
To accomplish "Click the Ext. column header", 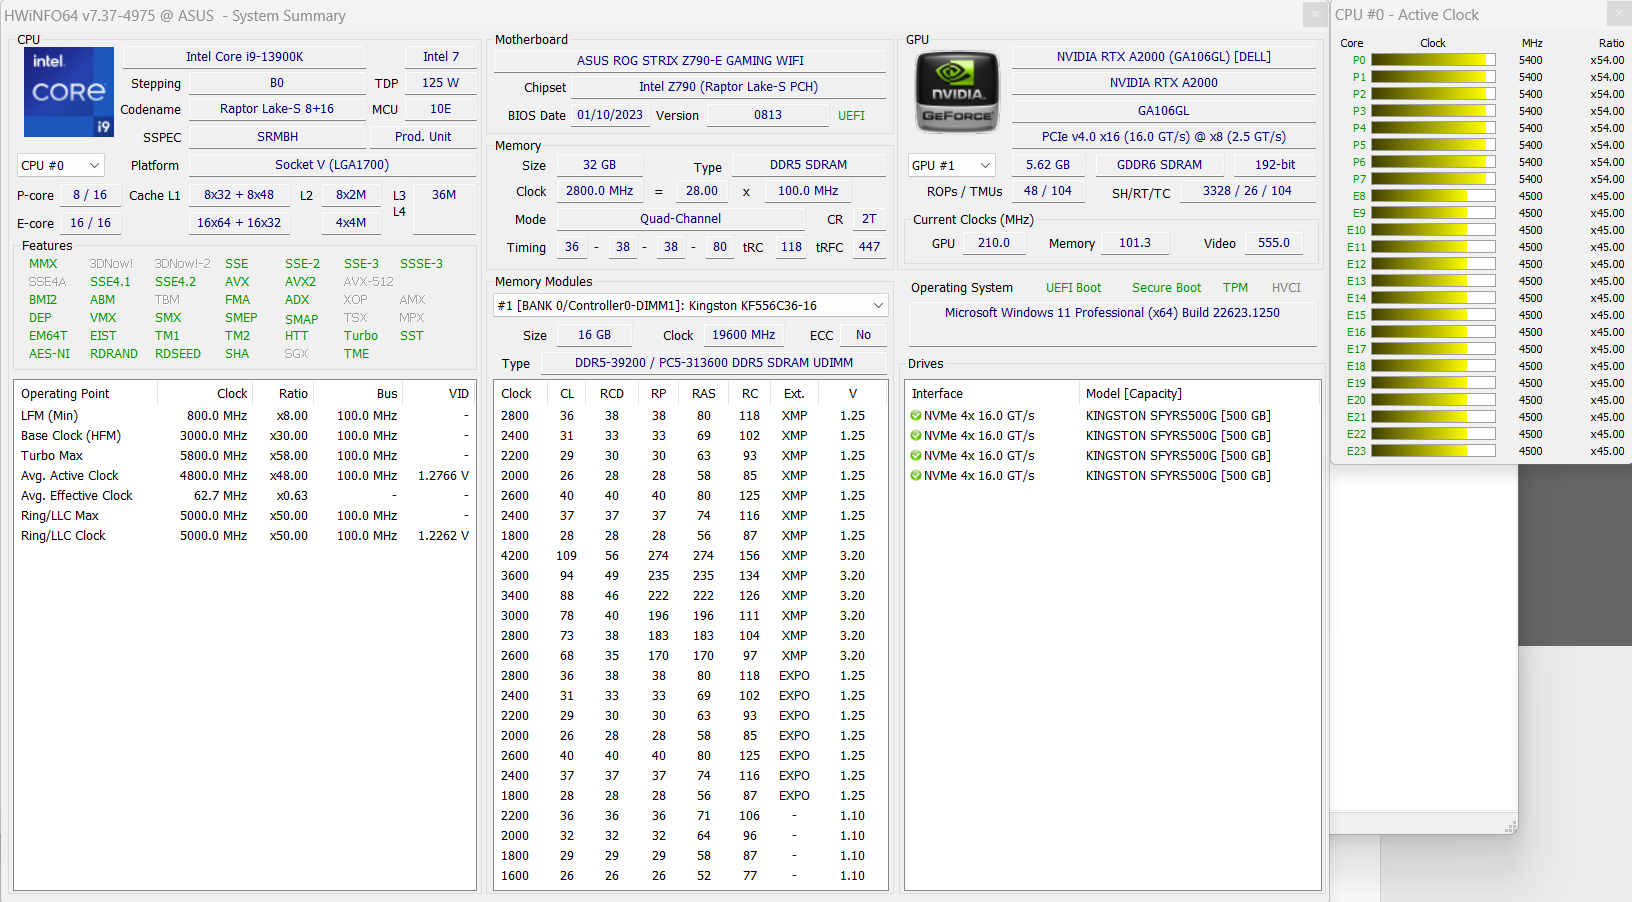I will tap(794, 393).
